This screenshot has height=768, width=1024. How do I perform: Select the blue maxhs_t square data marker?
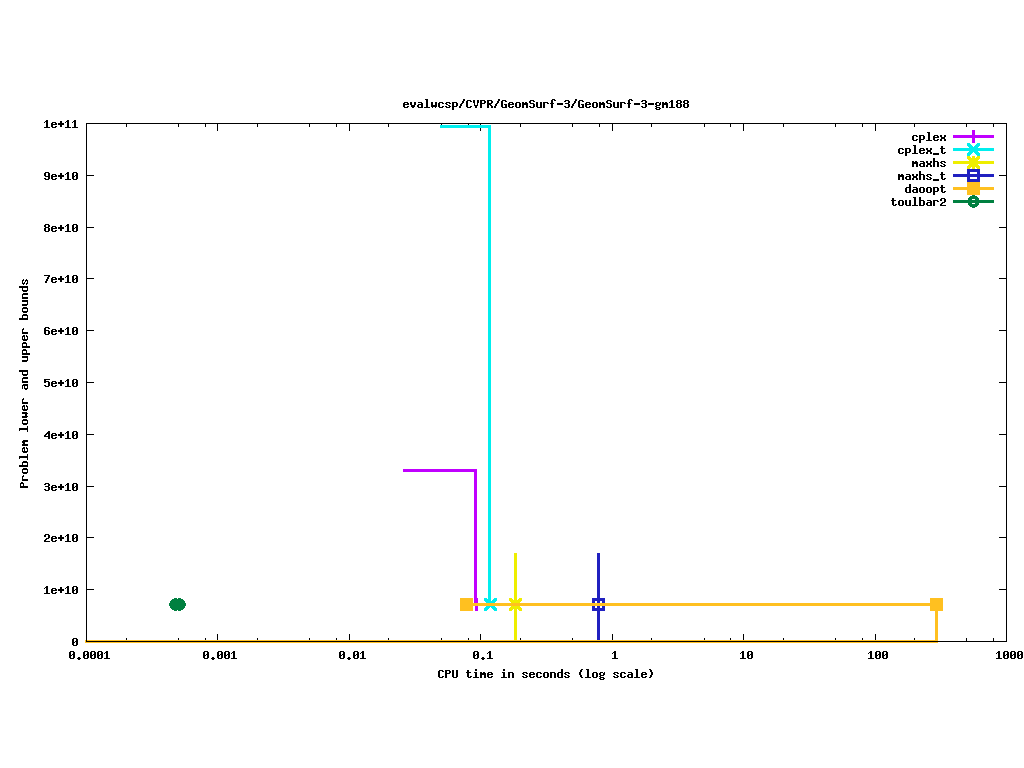pyautogui.click(x=598, y=604)
